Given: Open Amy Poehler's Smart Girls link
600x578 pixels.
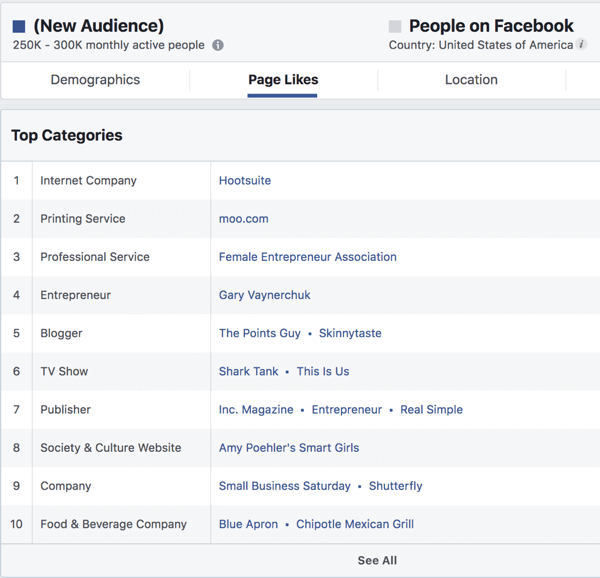Looking at the screenshot, I should point(289,448).
